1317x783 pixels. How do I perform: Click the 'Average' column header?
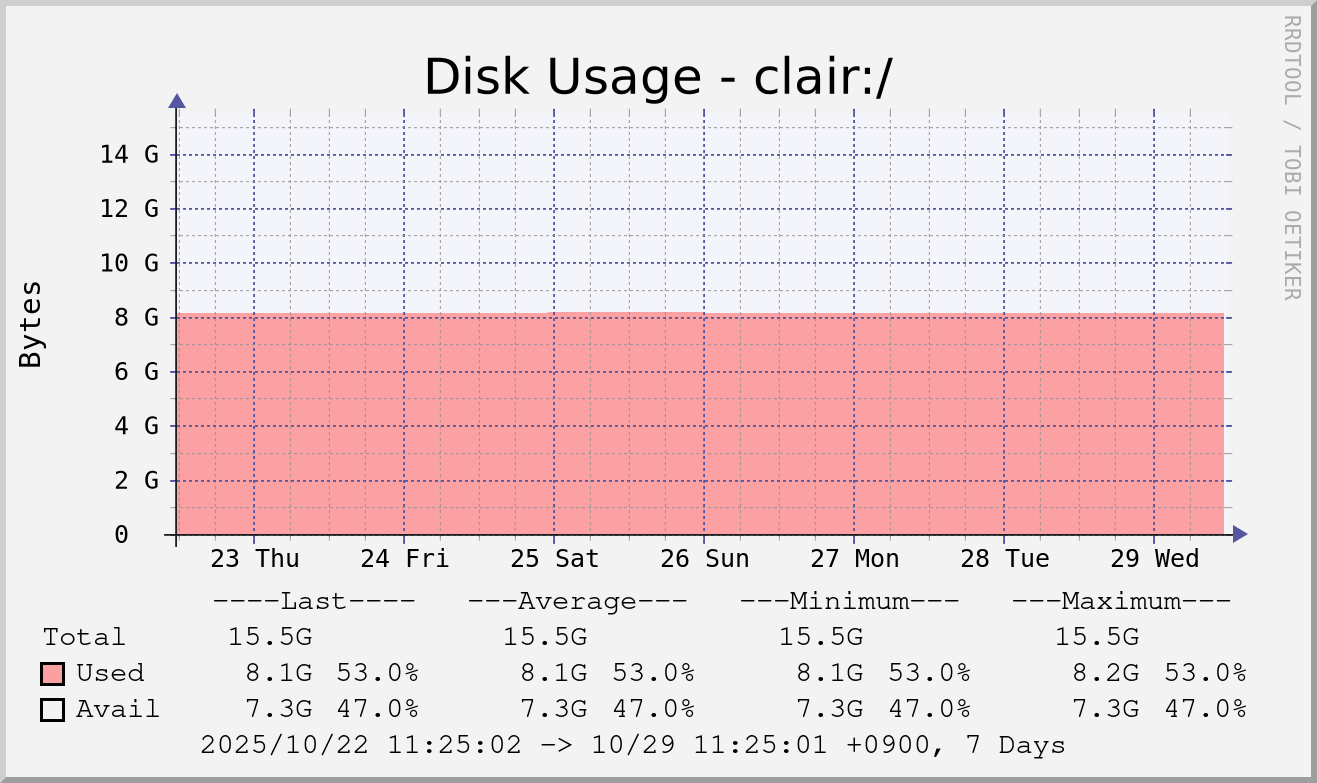click(x=577, y=601)
